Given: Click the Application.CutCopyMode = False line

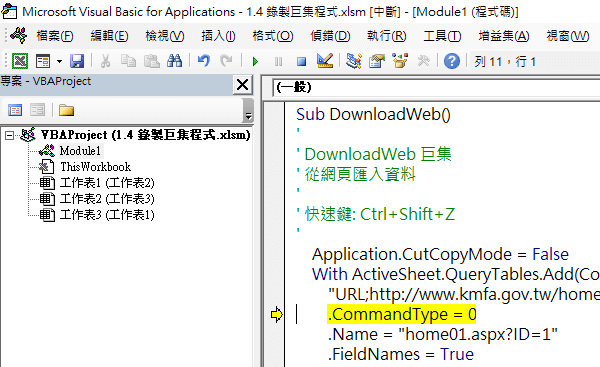Looking at the screenshot, I should [440, 254].
